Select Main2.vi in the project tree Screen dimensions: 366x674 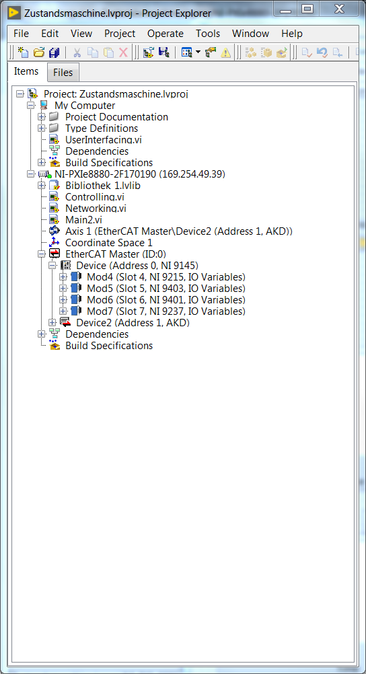click(x=83, y=220)
